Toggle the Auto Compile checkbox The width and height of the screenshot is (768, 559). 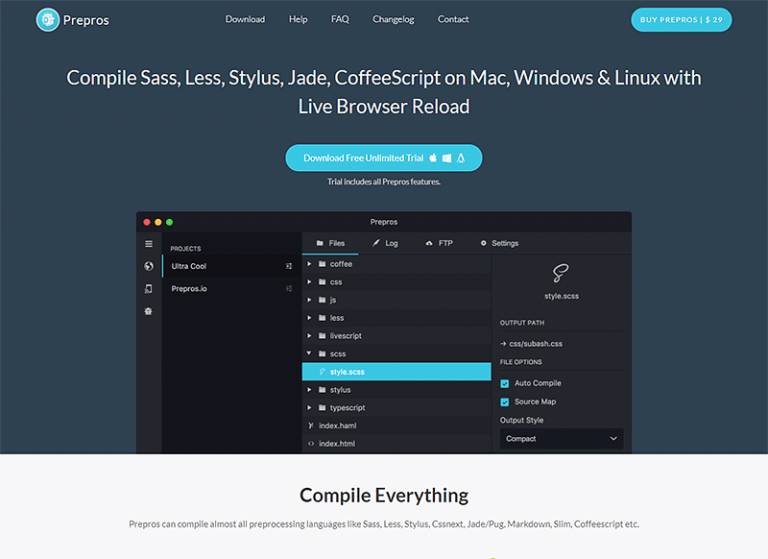tap(505, 383)
